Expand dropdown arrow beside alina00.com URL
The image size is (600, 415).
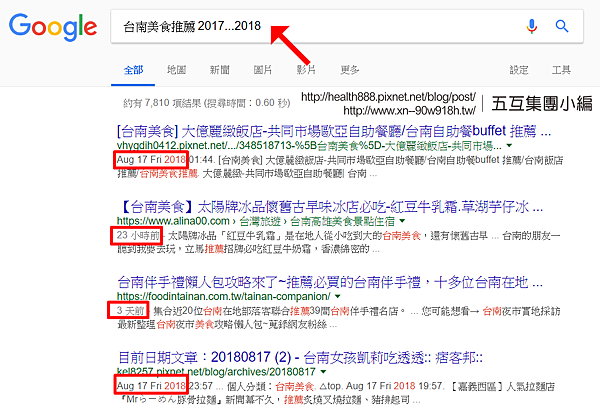click(402, 221)
